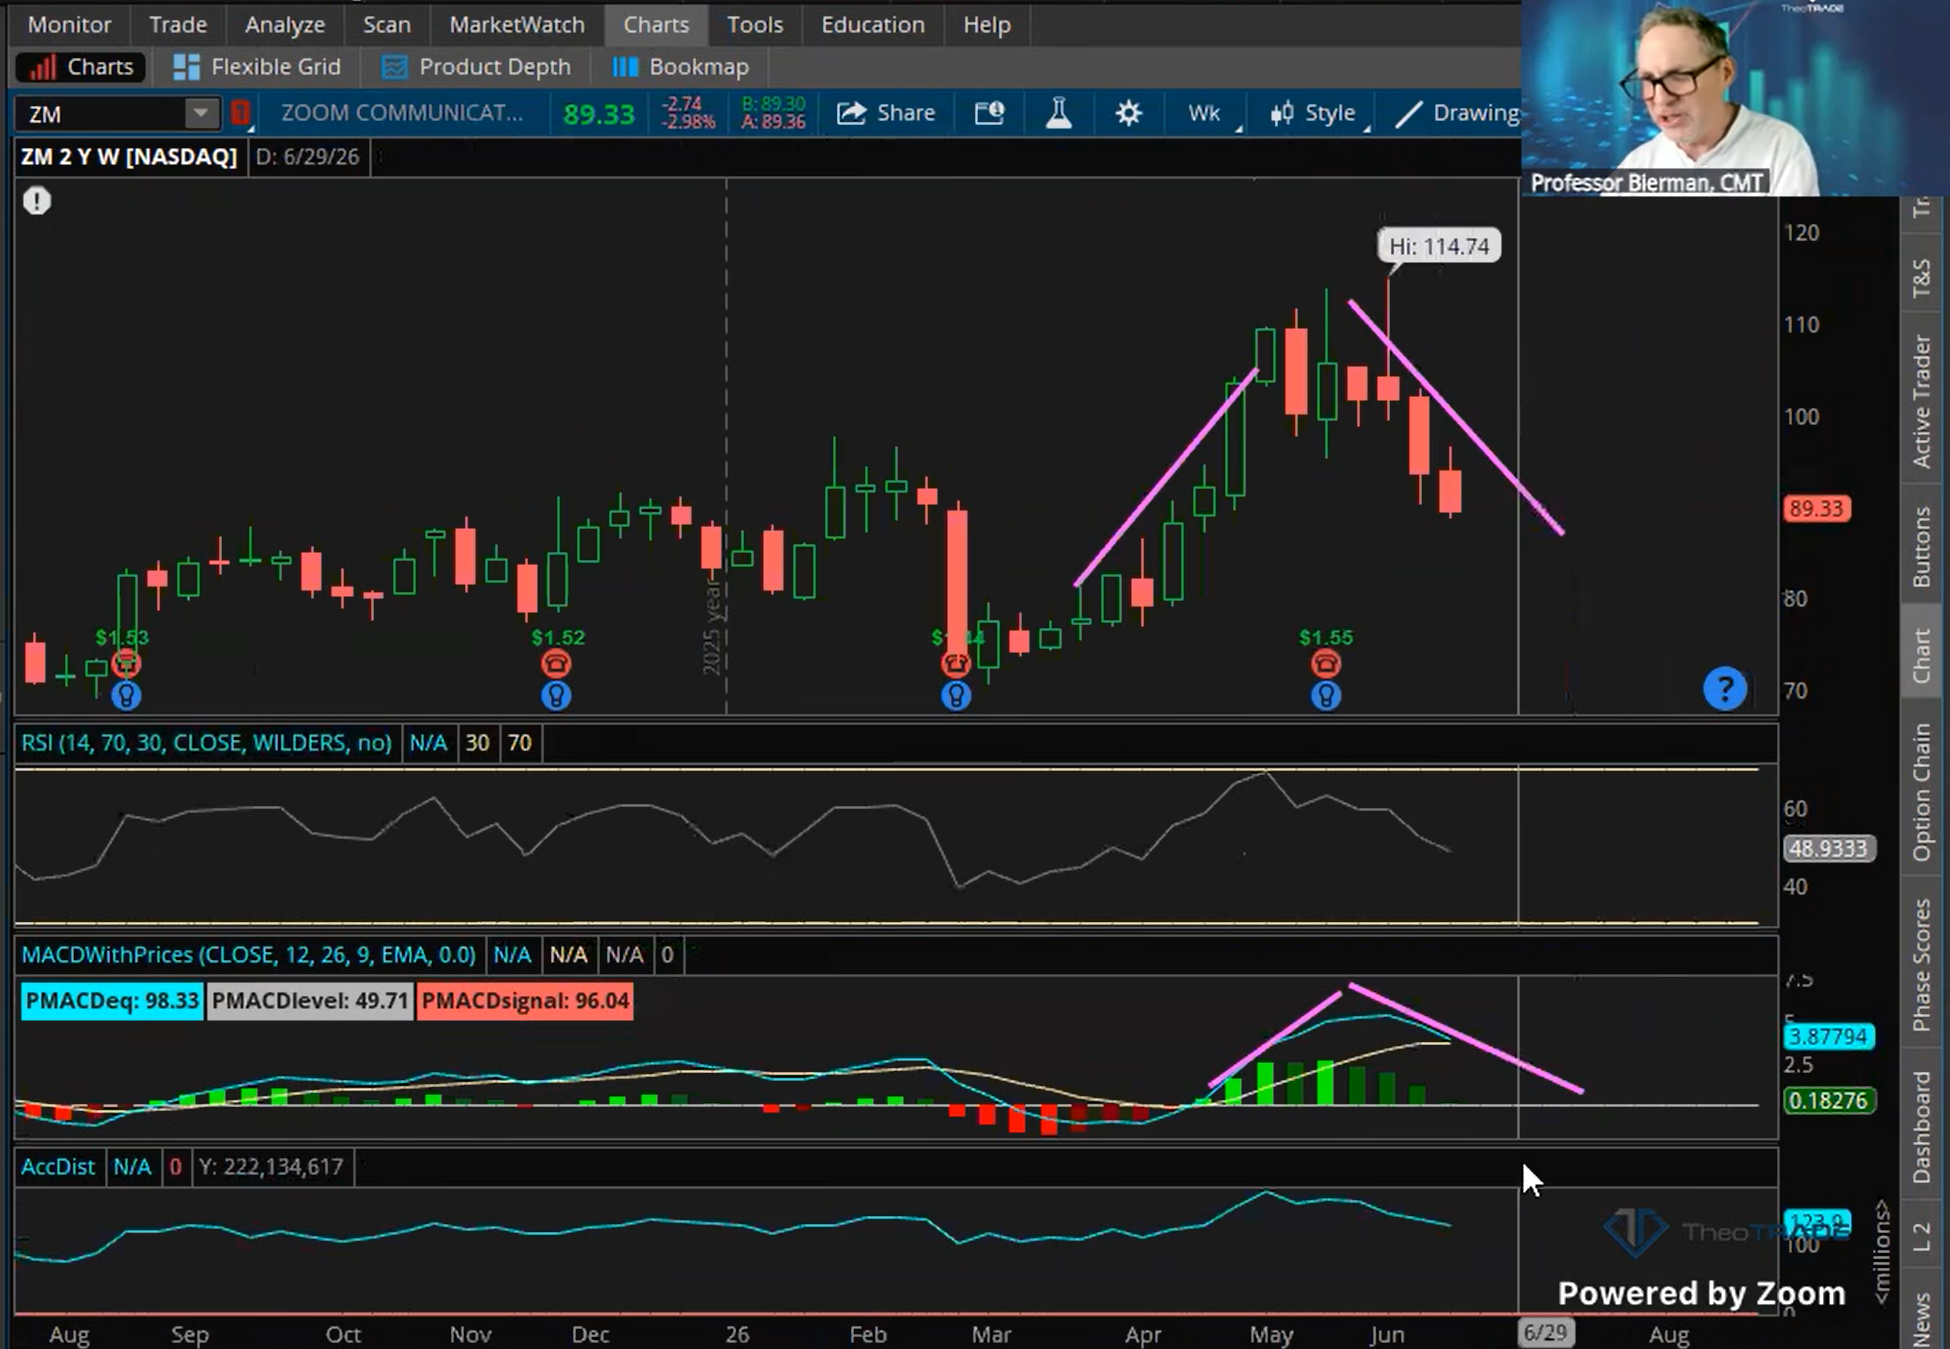Click the early March earnings phone icon

coord(956,664)
